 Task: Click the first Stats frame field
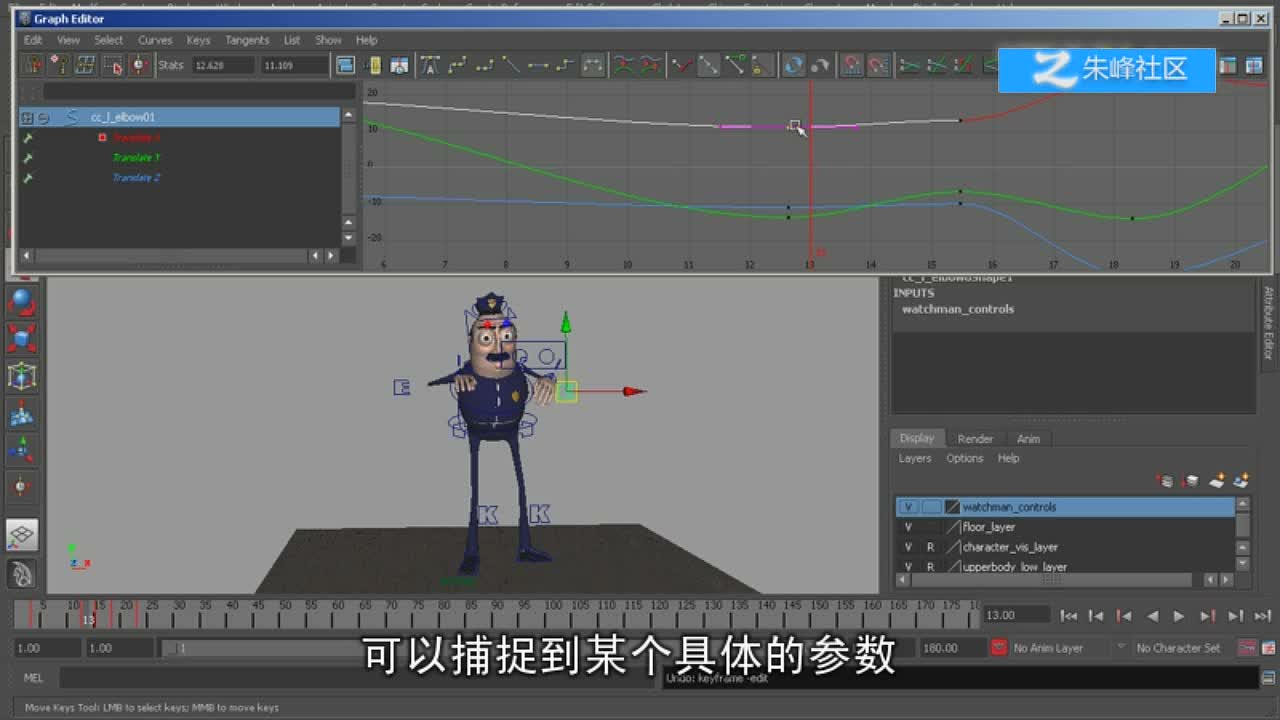223,66
